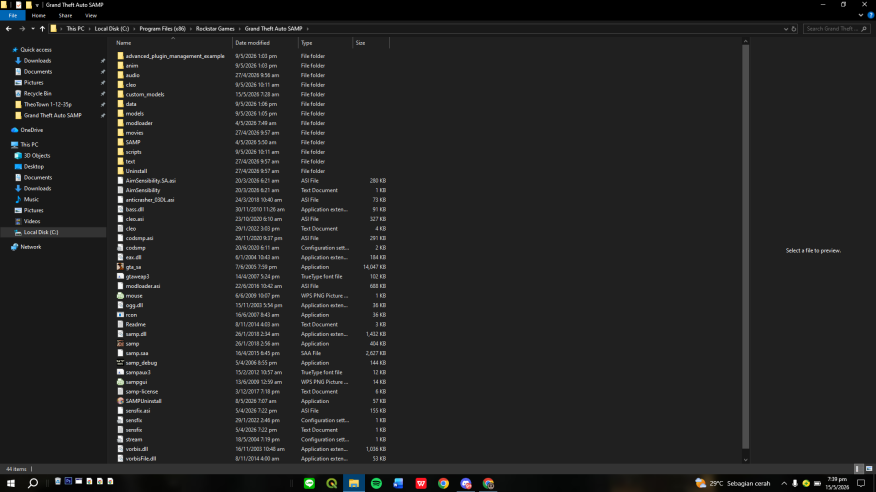The width and height of the screenshot is (876, 492).
Task: Open Spotify from the taskbar
Action: pos(376,483)
